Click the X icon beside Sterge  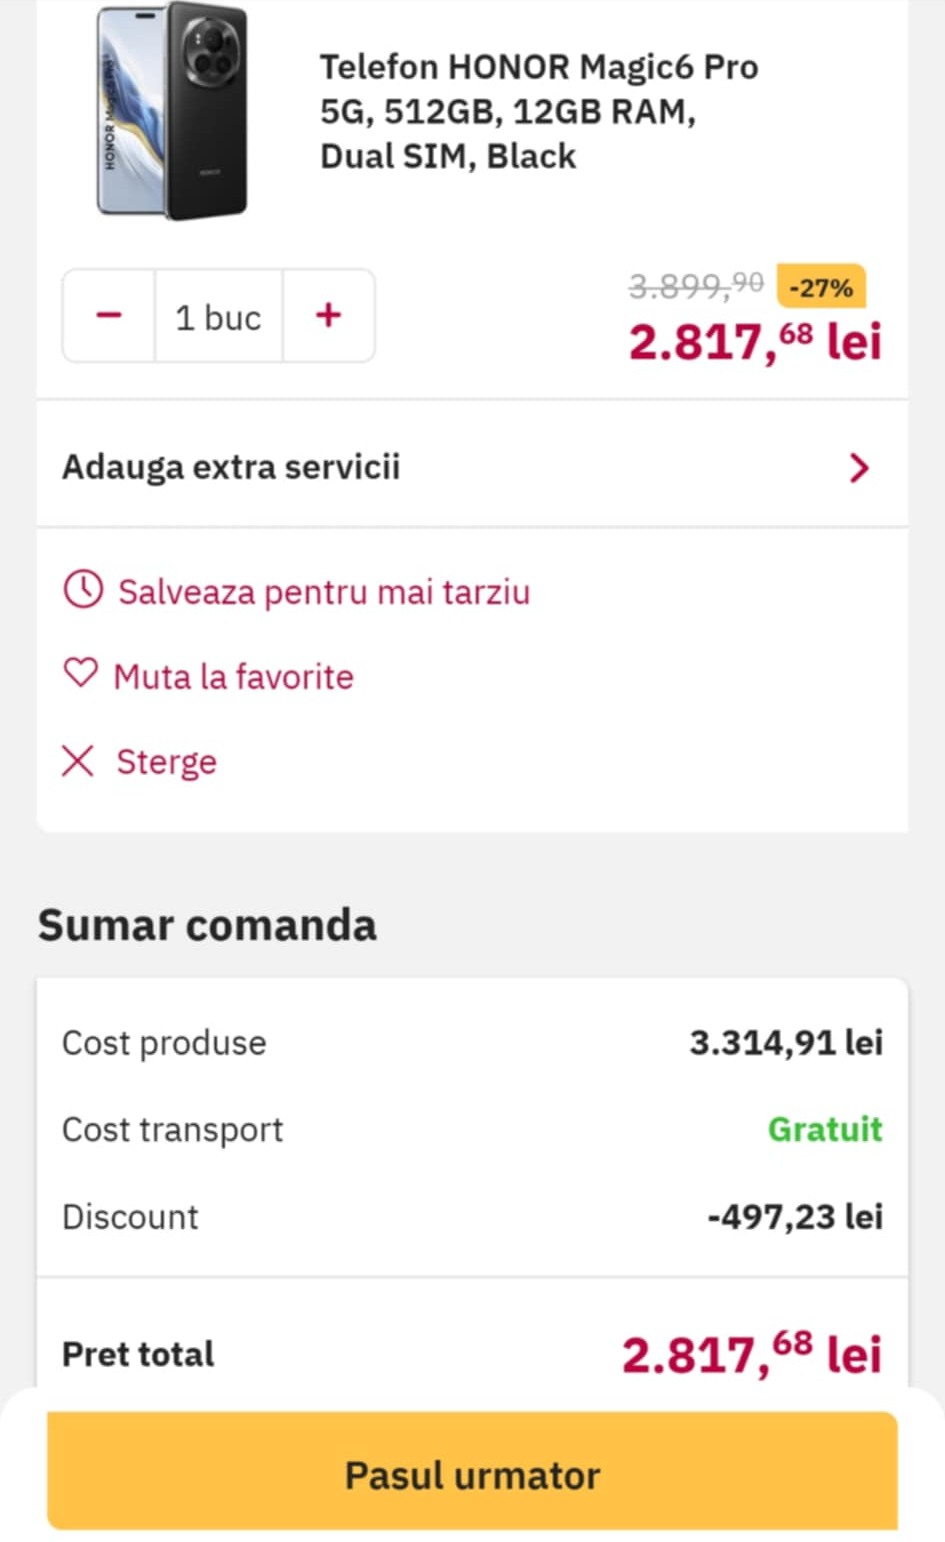pos(78,761)
